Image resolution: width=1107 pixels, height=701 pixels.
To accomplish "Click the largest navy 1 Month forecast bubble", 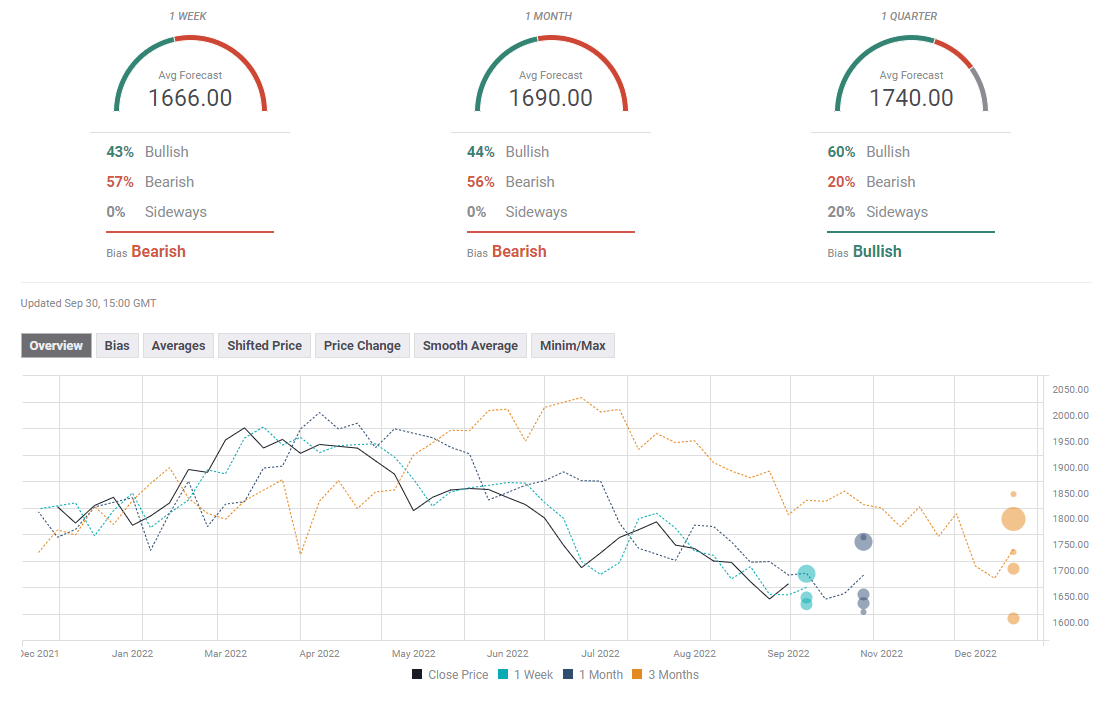I will pos(864,542).
